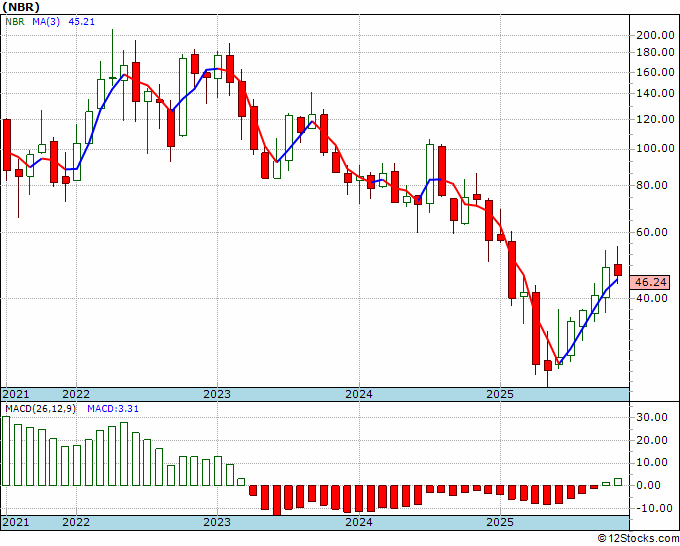The image size is (680, 546).
Task: Click 2025 on the MACD timeline
Action: point(500,522)
